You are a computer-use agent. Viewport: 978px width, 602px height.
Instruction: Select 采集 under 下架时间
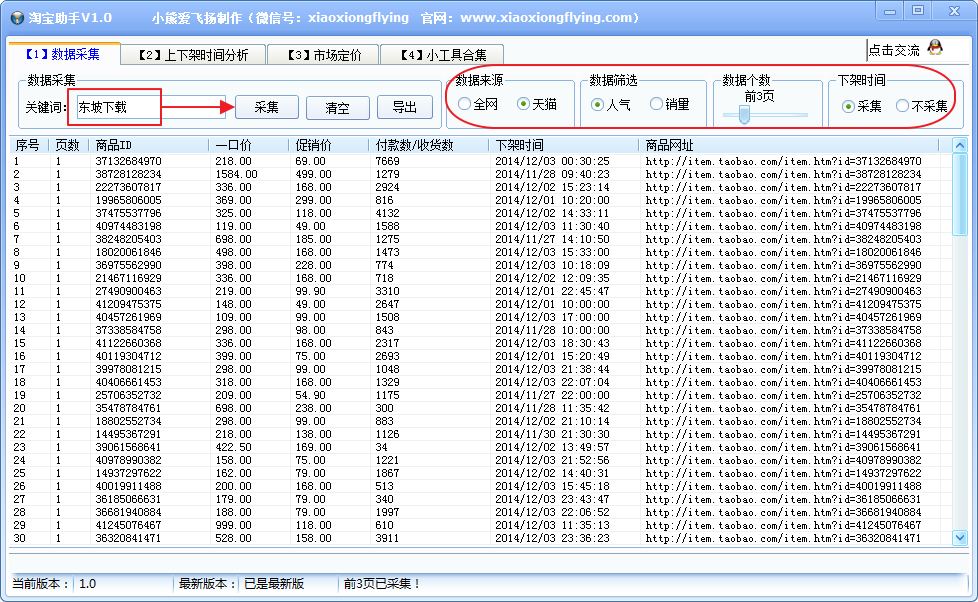click(861, 107)
